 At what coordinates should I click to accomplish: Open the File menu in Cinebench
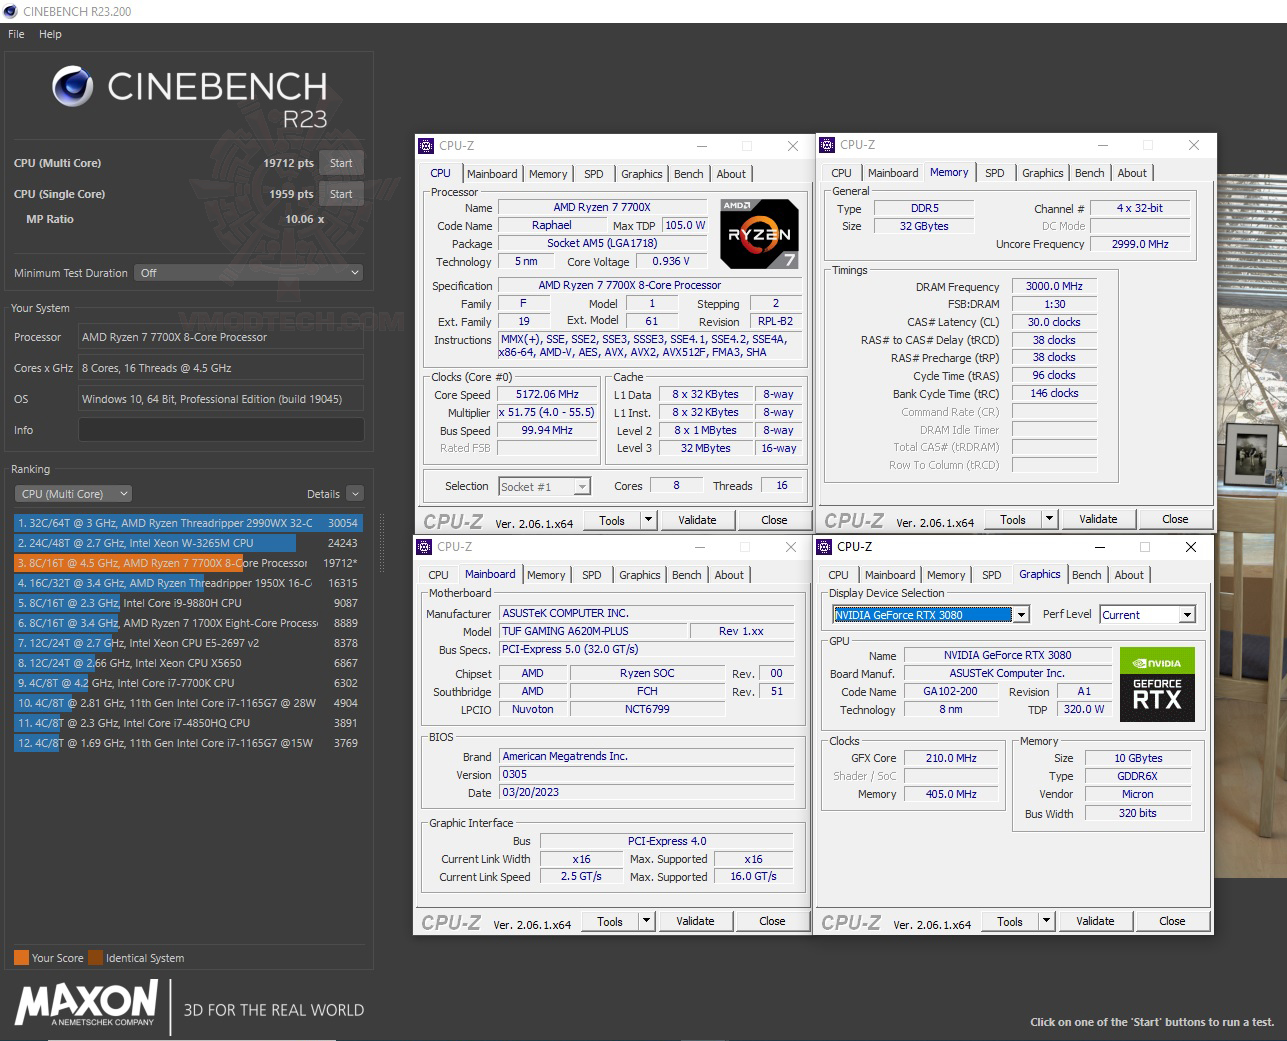(x=15, y=33)
